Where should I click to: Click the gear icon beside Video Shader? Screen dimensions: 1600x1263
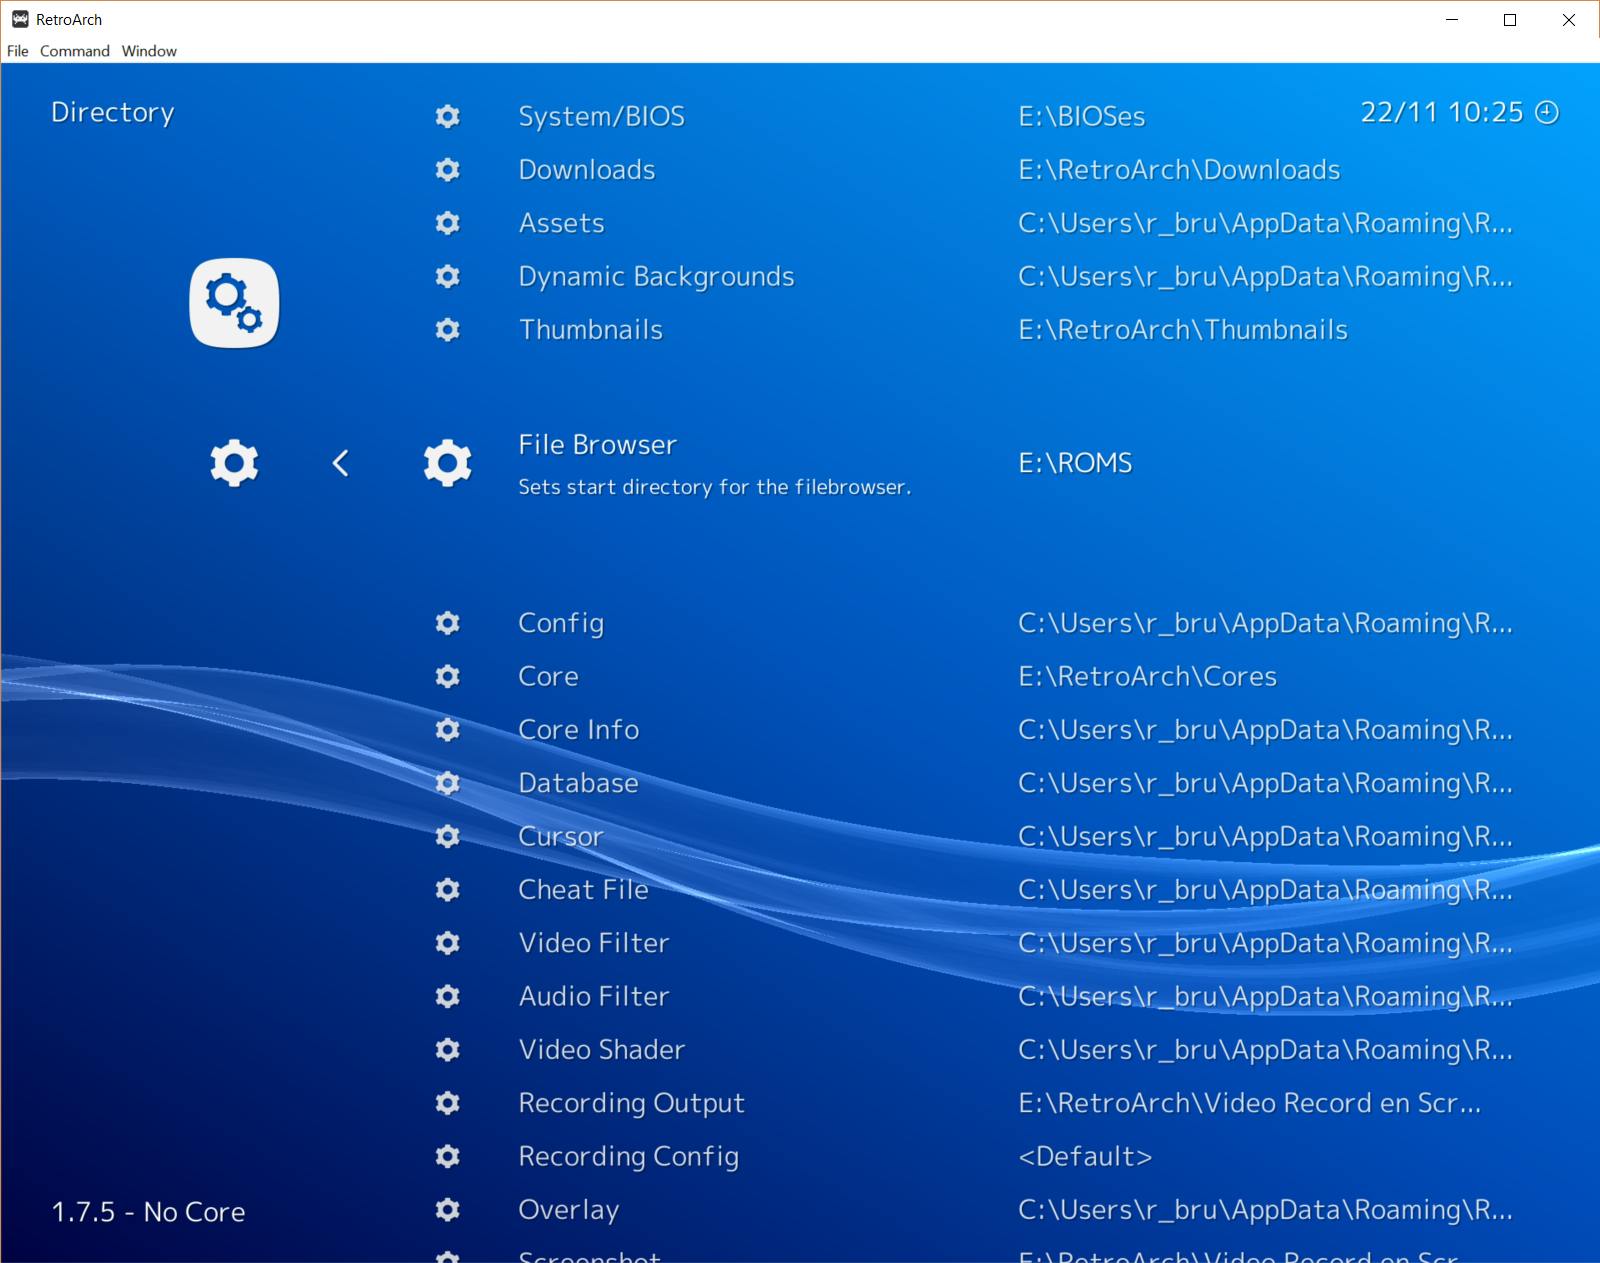click(x=447, y=1050)
